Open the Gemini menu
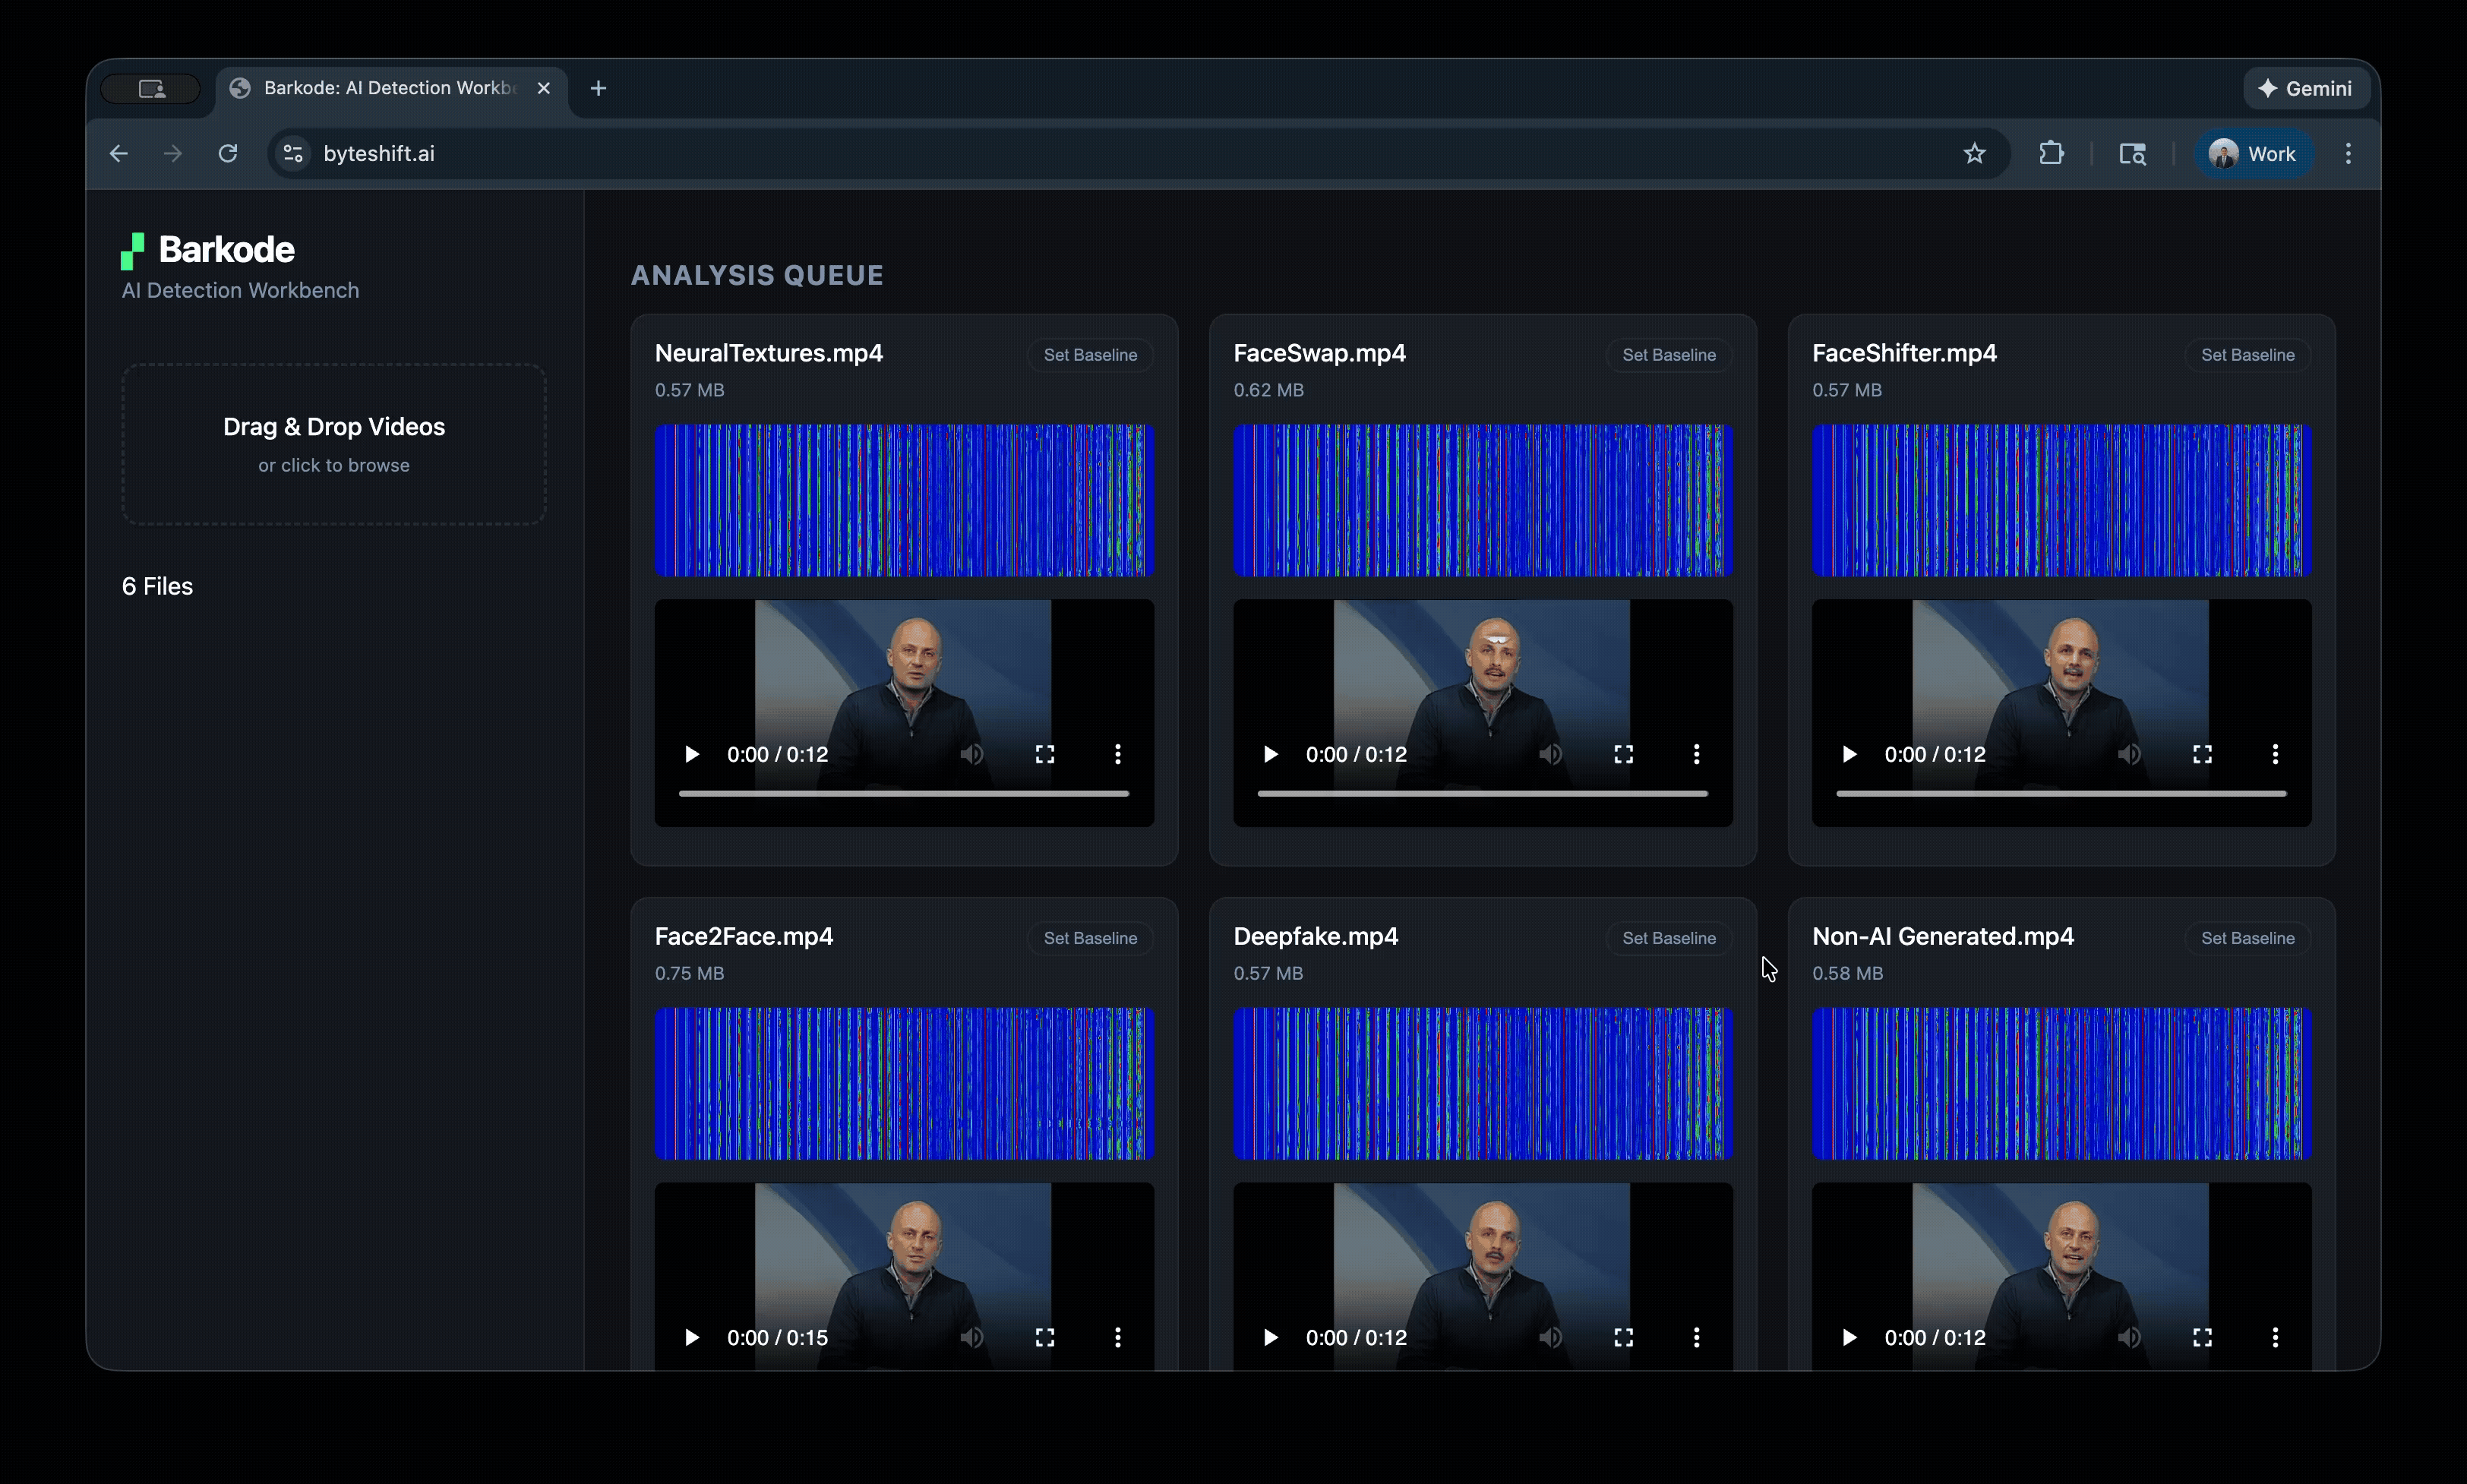 (x=2306, y=88)
